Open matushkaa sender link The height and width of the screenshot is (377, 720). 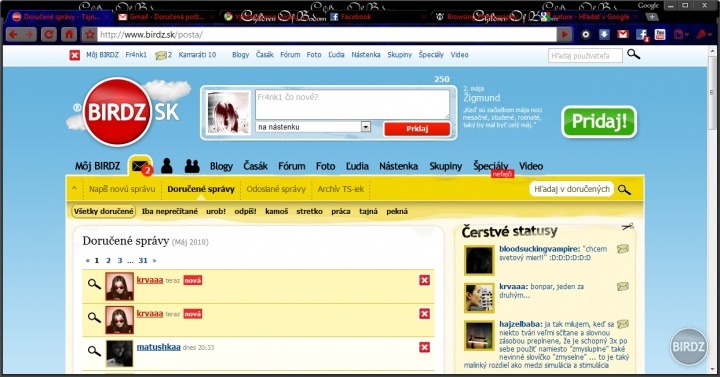(x=158, y=347)
